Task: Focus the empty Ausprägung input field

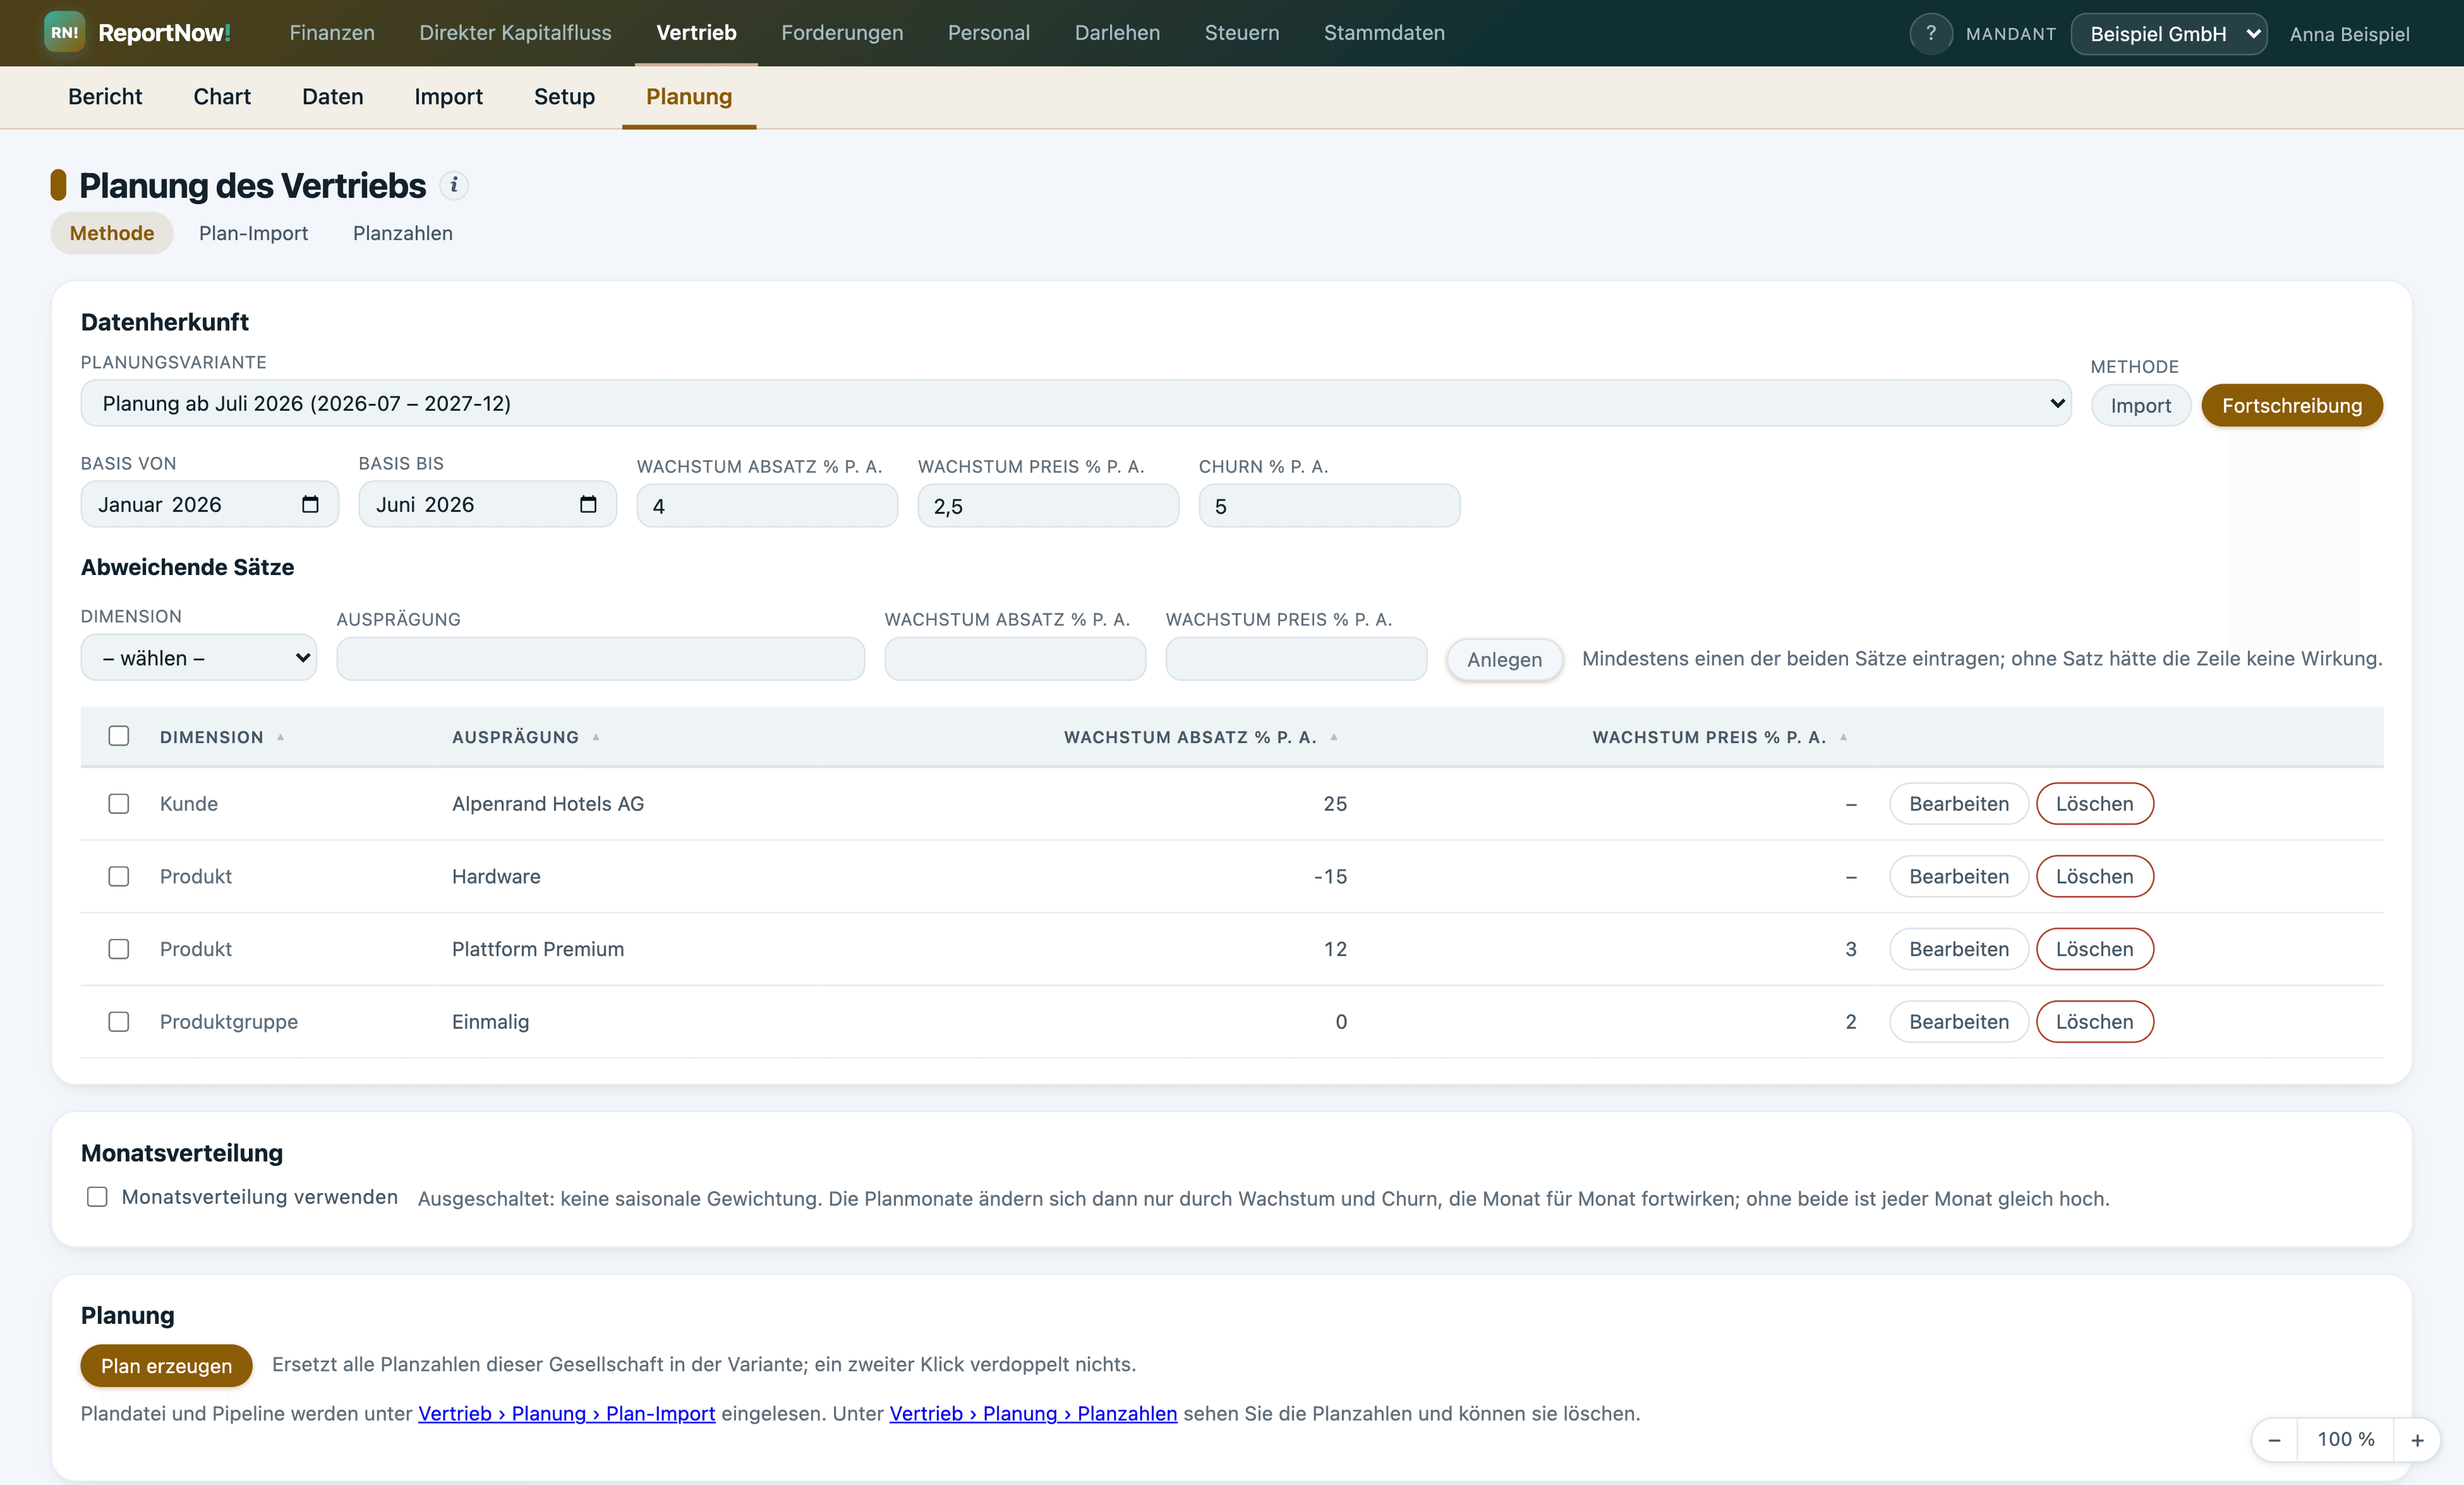Action: [601, 659]
